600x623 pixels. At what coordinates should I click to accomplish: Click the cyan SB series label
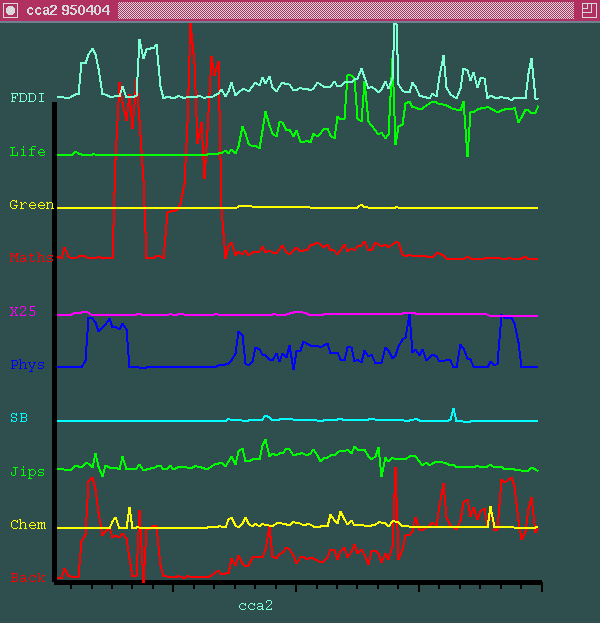(19, 418)
